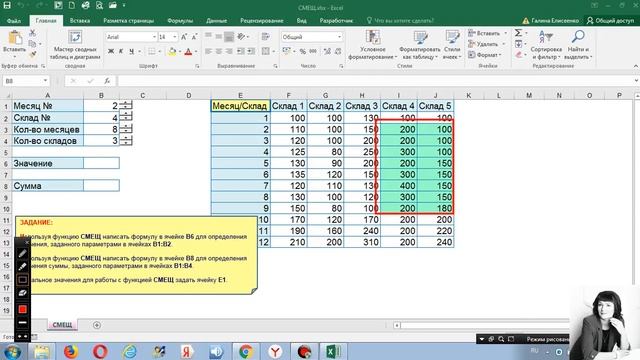Toggle Italic (К) formatting

121,51
